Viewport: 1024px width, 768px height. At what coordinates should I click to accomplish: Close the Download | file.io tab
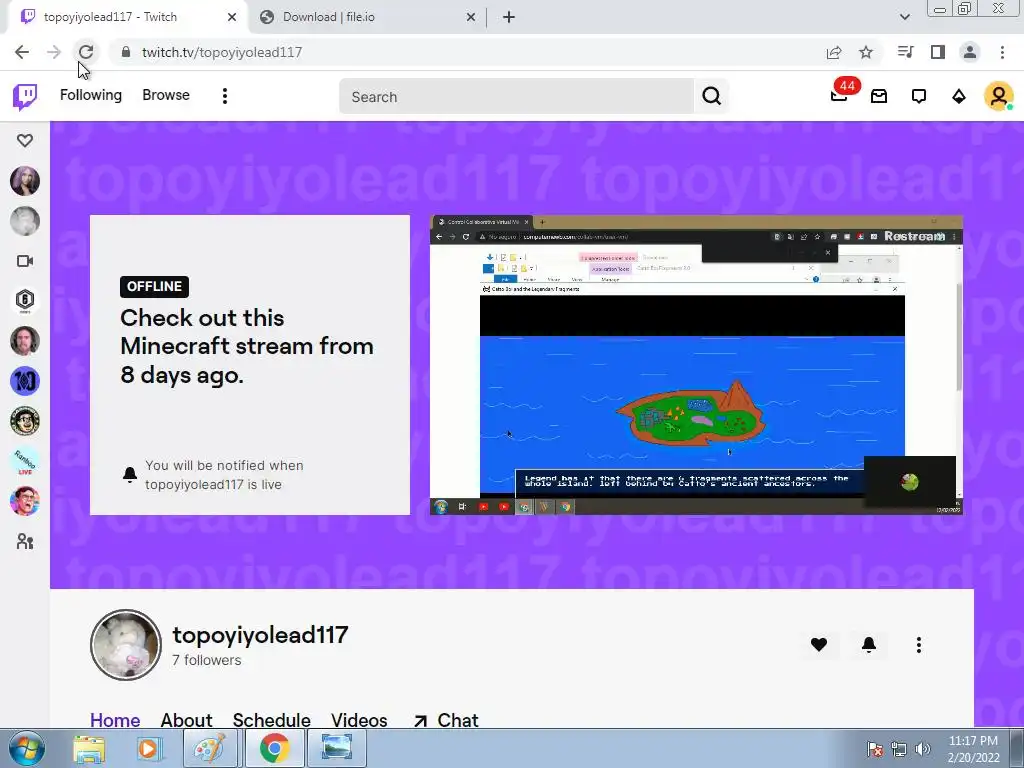pyautogui.click(x=471, y=17)
